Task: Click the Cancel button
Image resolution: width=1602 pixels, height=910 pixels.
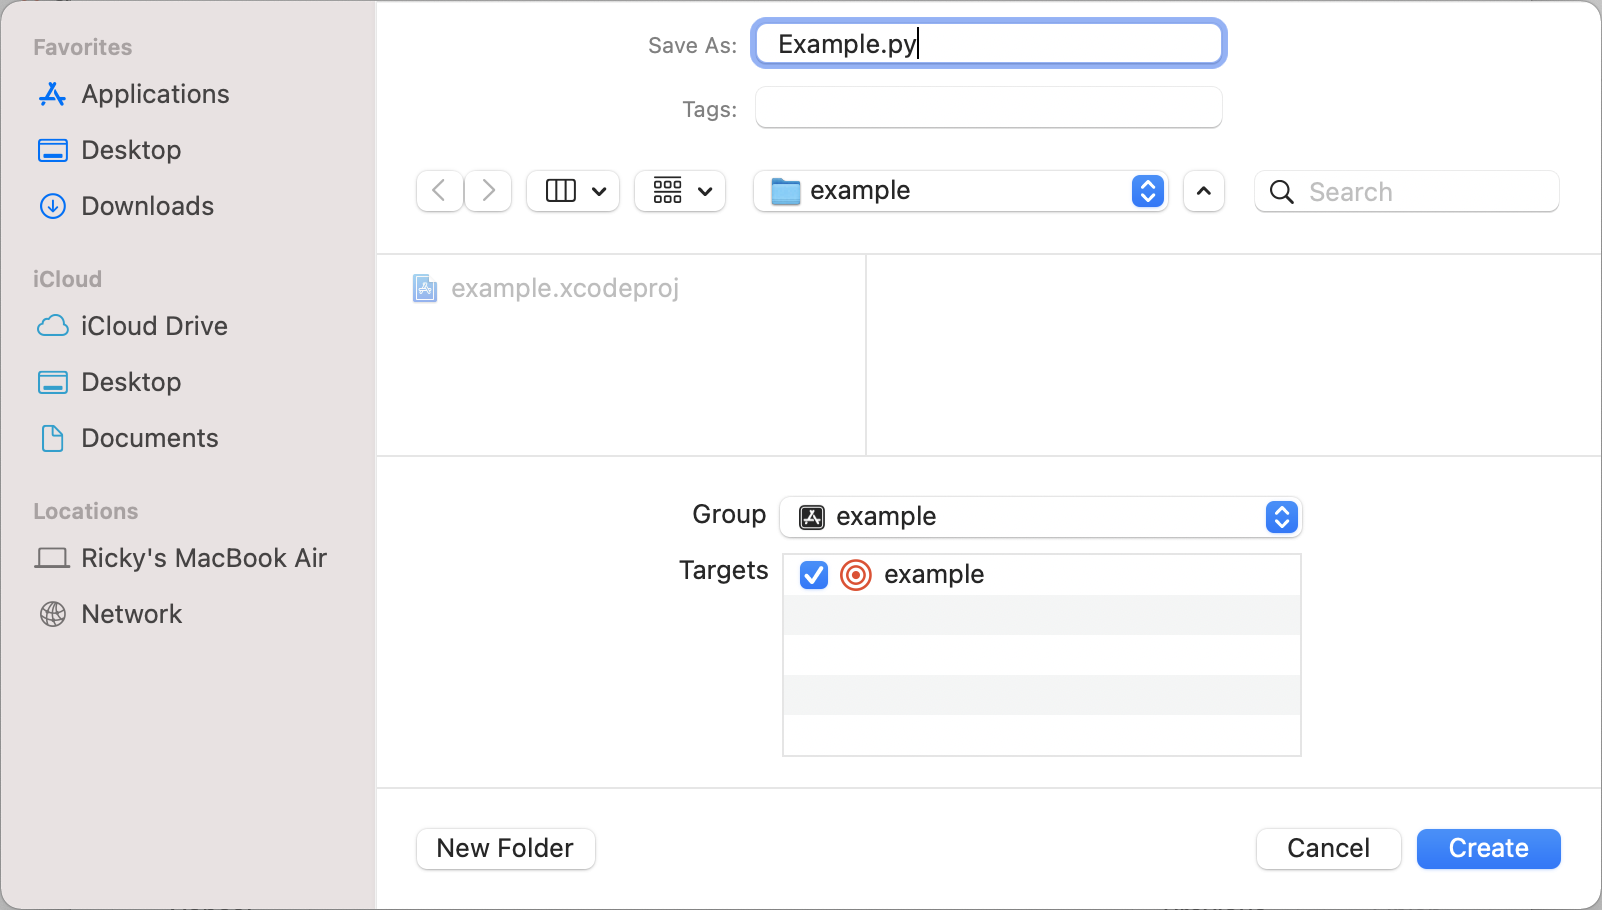Action: 1328,848
